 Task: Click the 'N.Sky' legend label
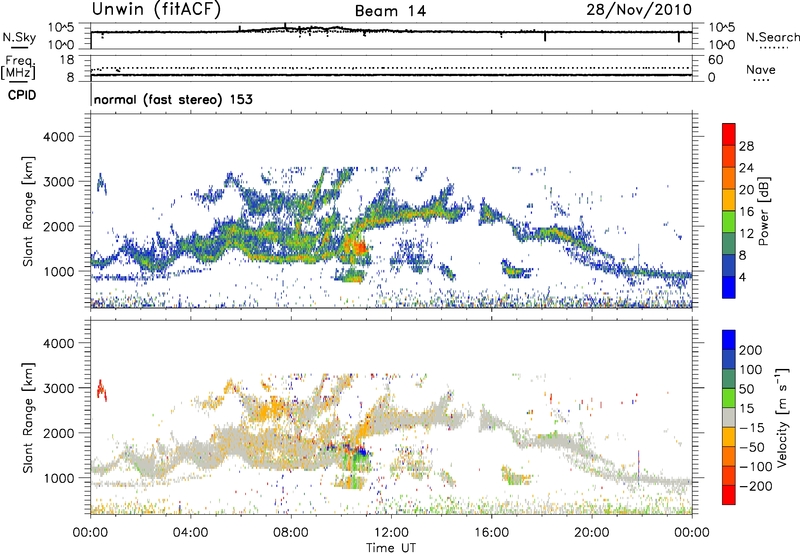[19, 37]
